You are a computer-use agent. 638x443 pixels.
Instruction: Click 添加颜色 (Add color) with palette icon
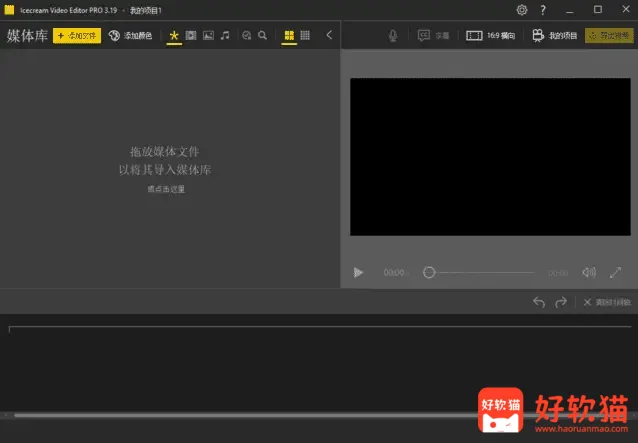click(x=130, y=36)
